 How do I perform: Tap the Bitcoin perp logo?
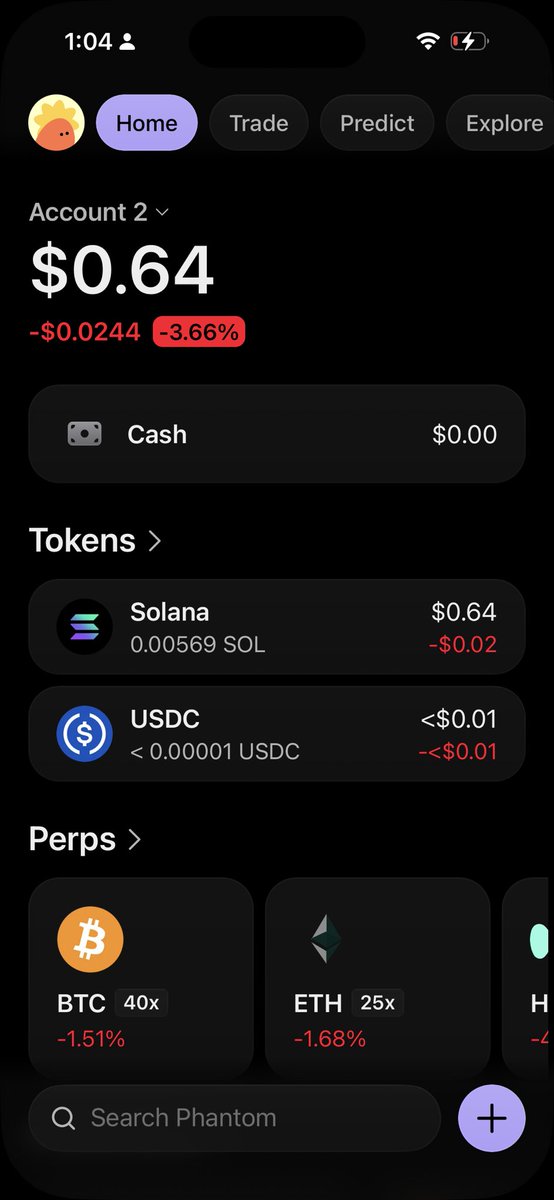90,941
